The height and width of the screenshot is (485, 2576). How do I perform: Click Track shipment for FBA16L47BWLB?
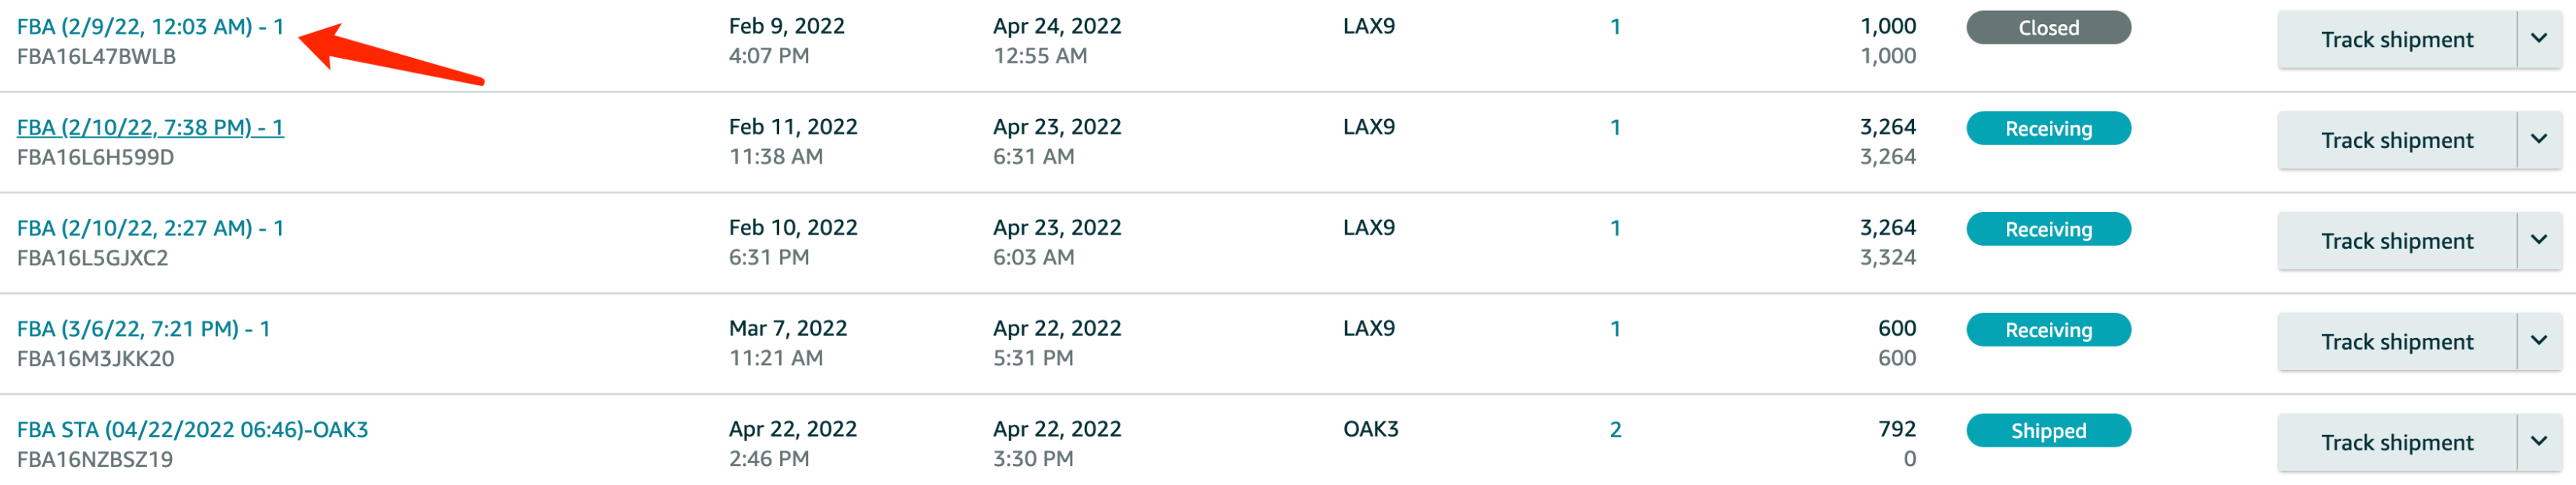pyautogui.click(x=2396, y=40)
